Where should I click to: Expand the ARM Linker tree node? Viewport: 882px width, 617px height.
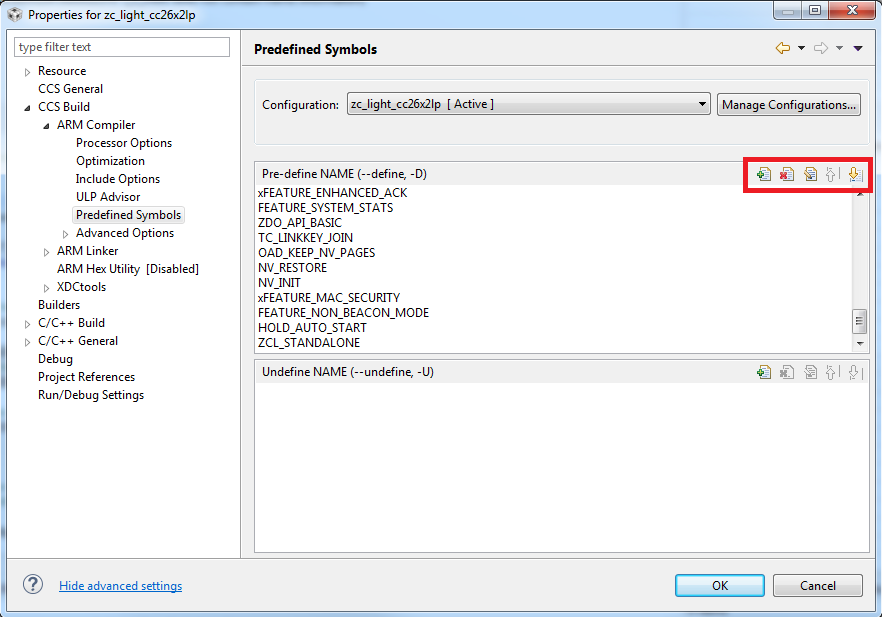pos(46,250)
